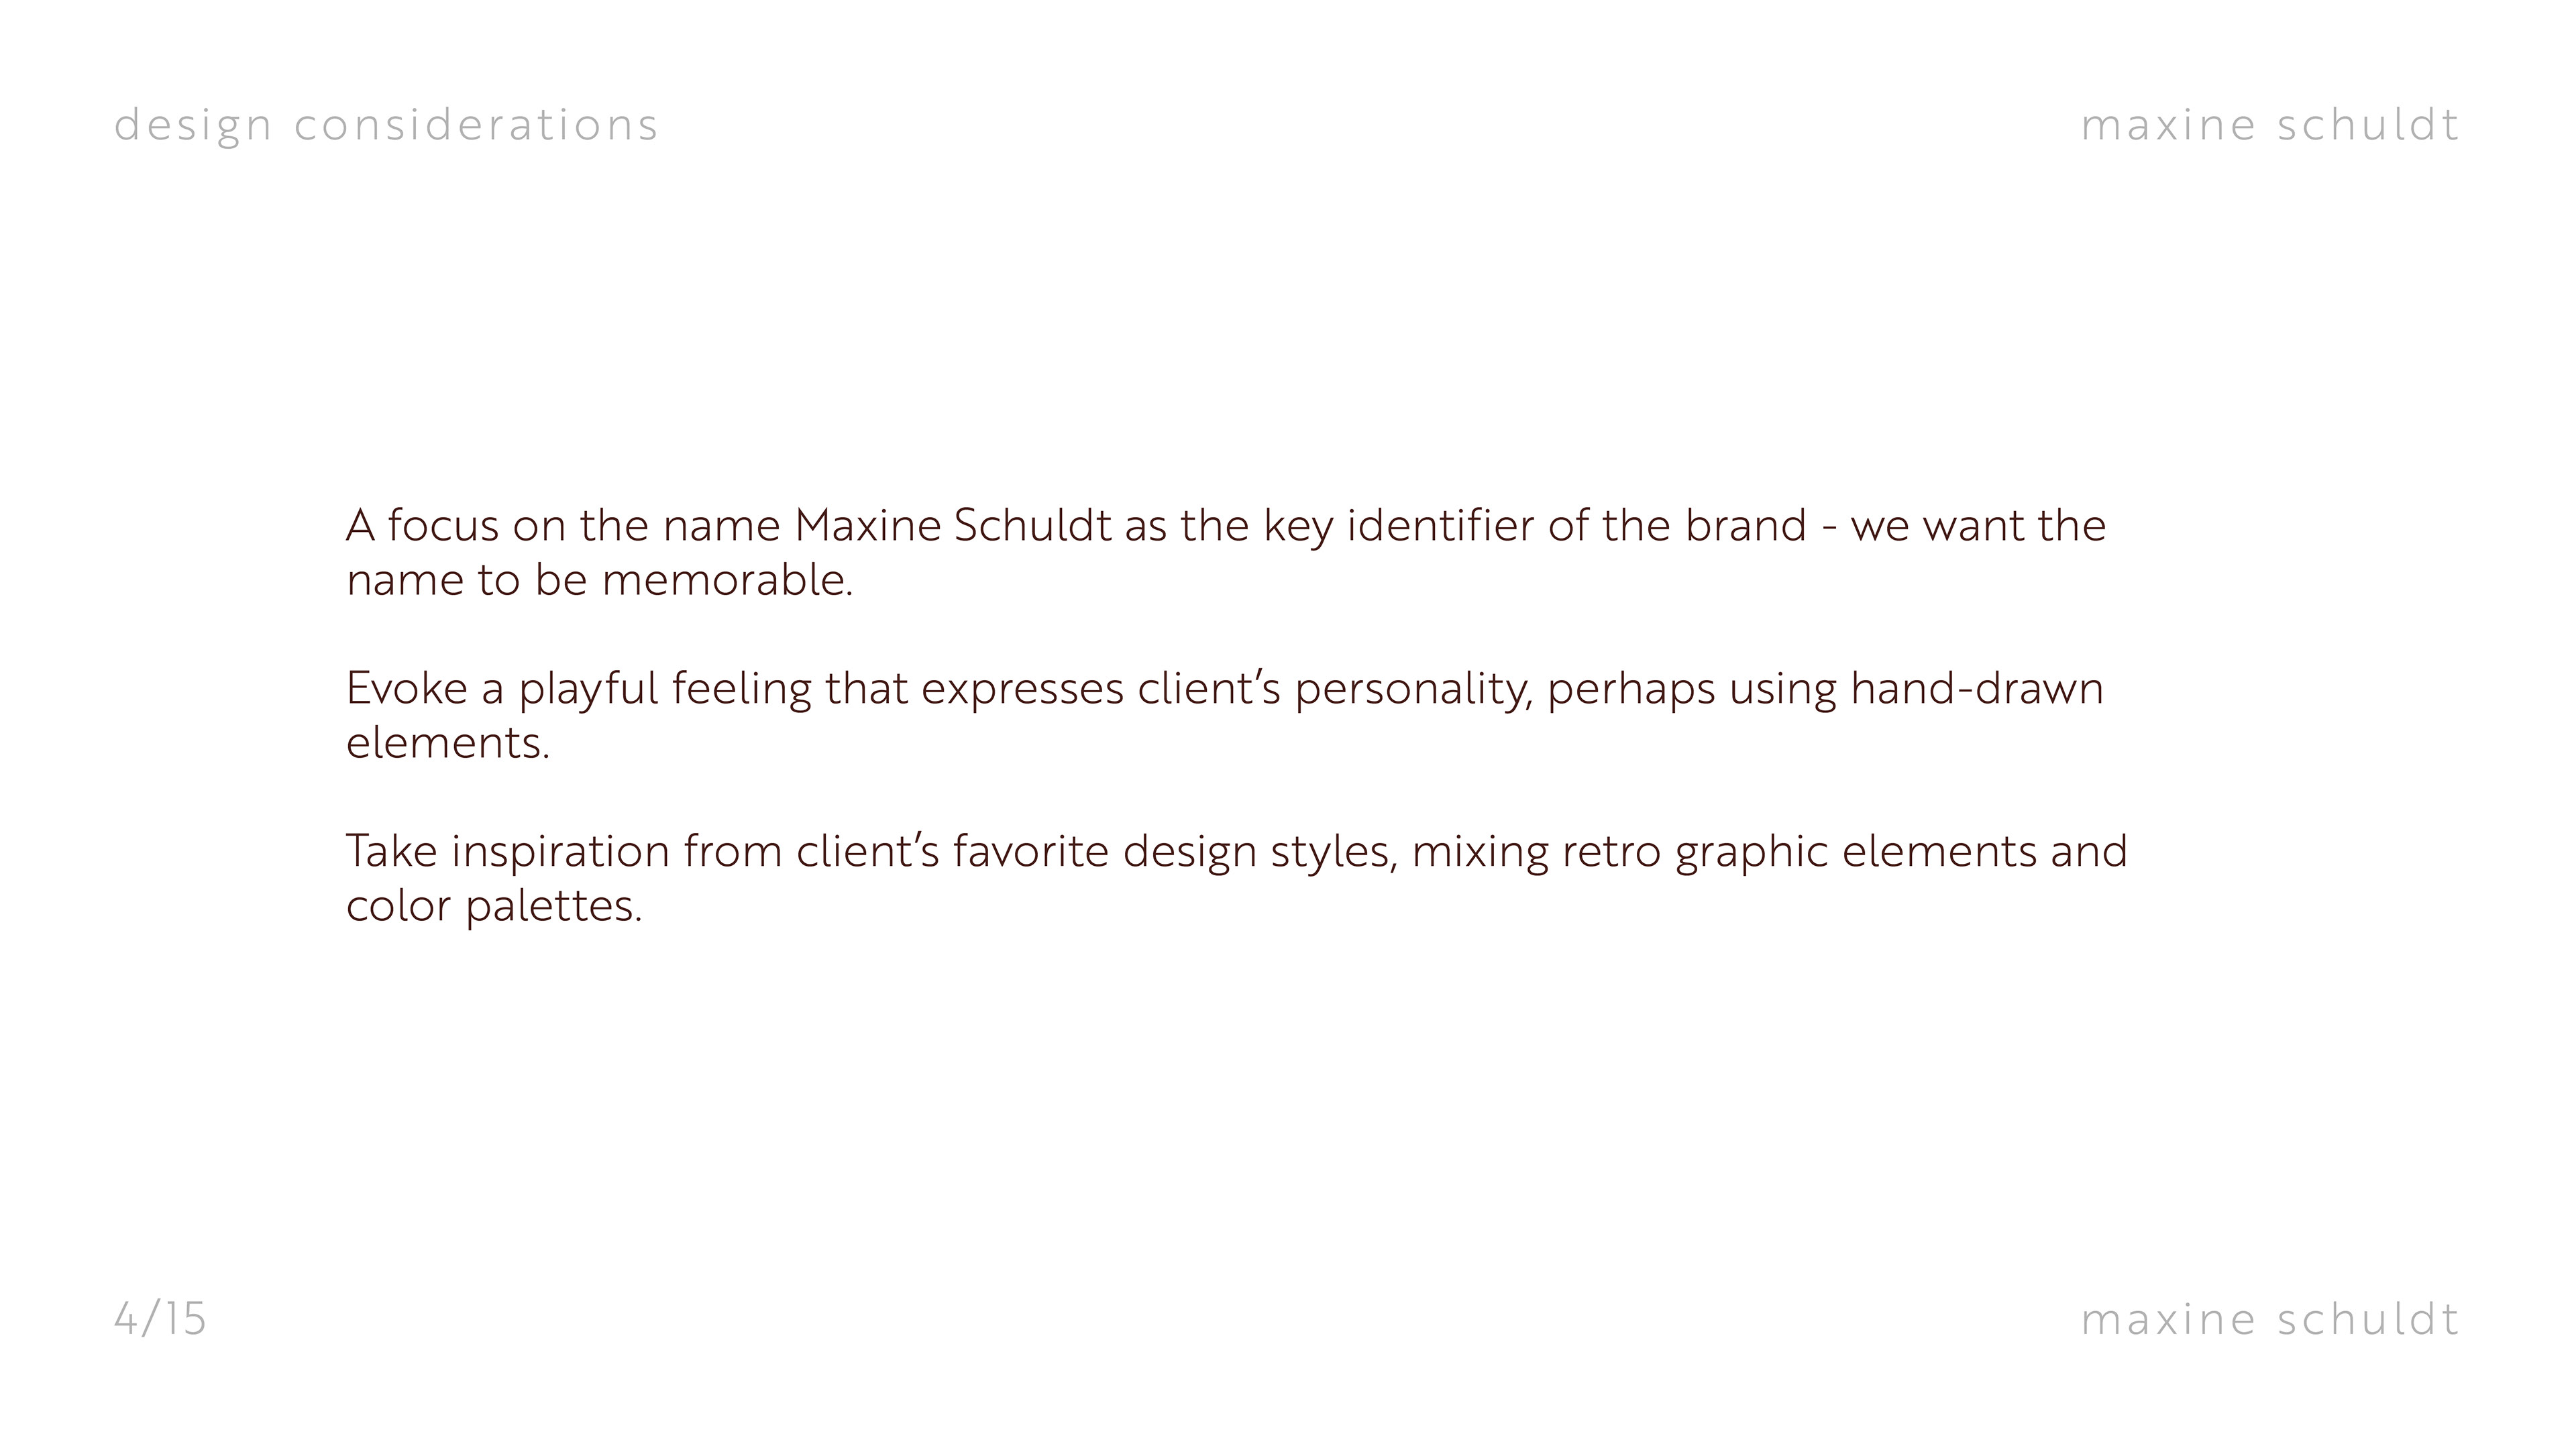2576x1448 pixels.
Task: Click the "4/15" page number
Action: (x=160, y=1319)
